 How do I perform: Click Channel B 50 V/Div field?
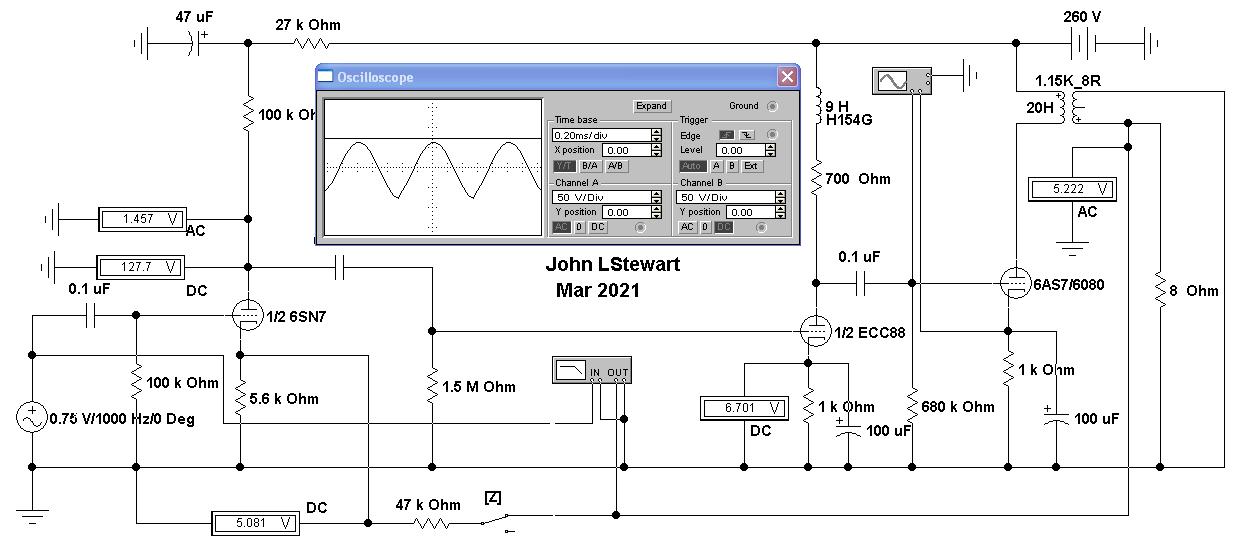(x=725, y=197)
